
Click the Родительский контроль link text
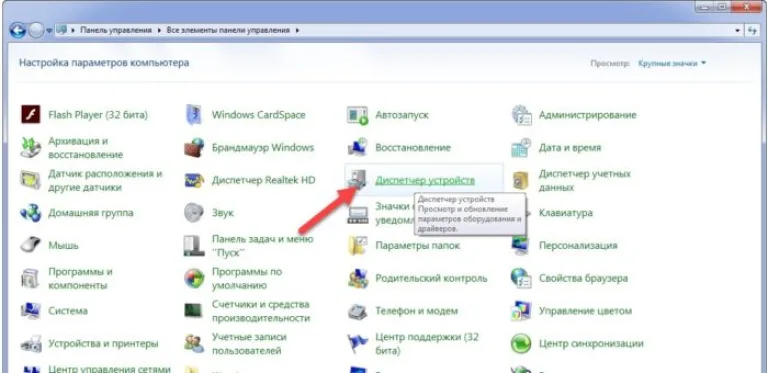click(431, 278)
